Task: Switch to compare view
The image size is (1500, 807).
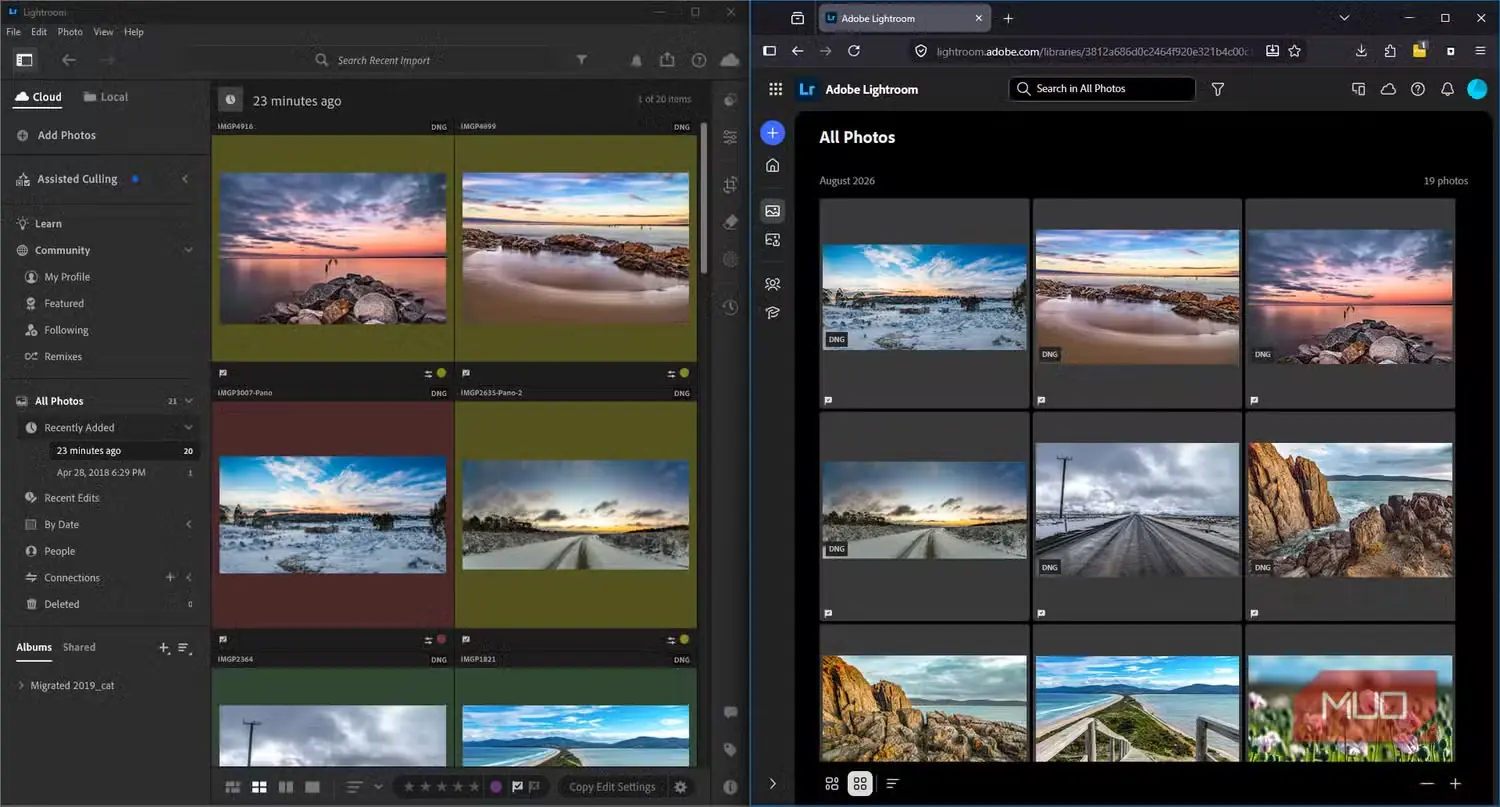Action: 286,787
